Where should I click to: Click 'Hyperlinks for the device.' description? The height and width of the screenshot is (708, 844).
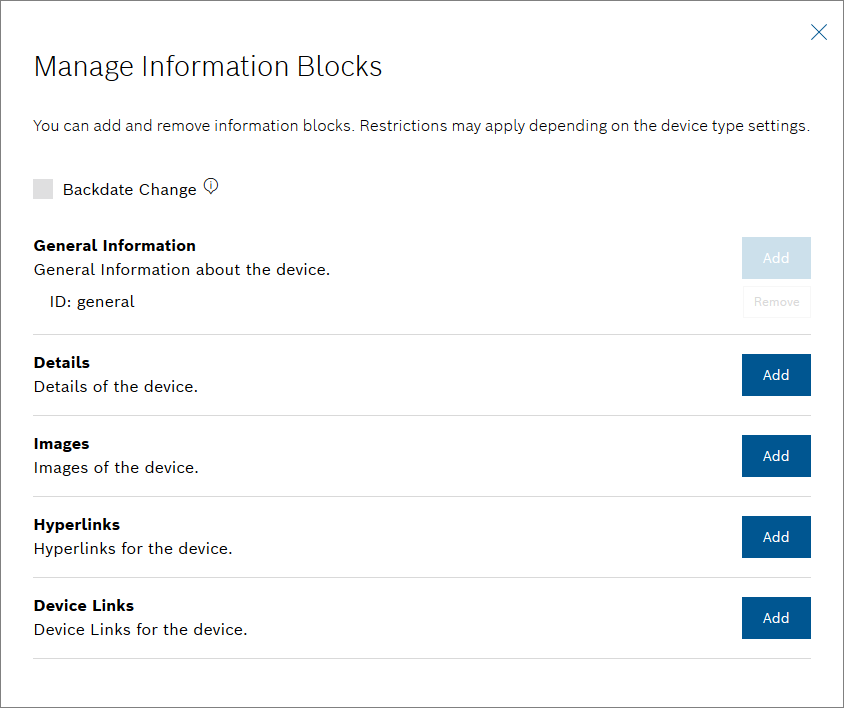(x=133, y=549)
